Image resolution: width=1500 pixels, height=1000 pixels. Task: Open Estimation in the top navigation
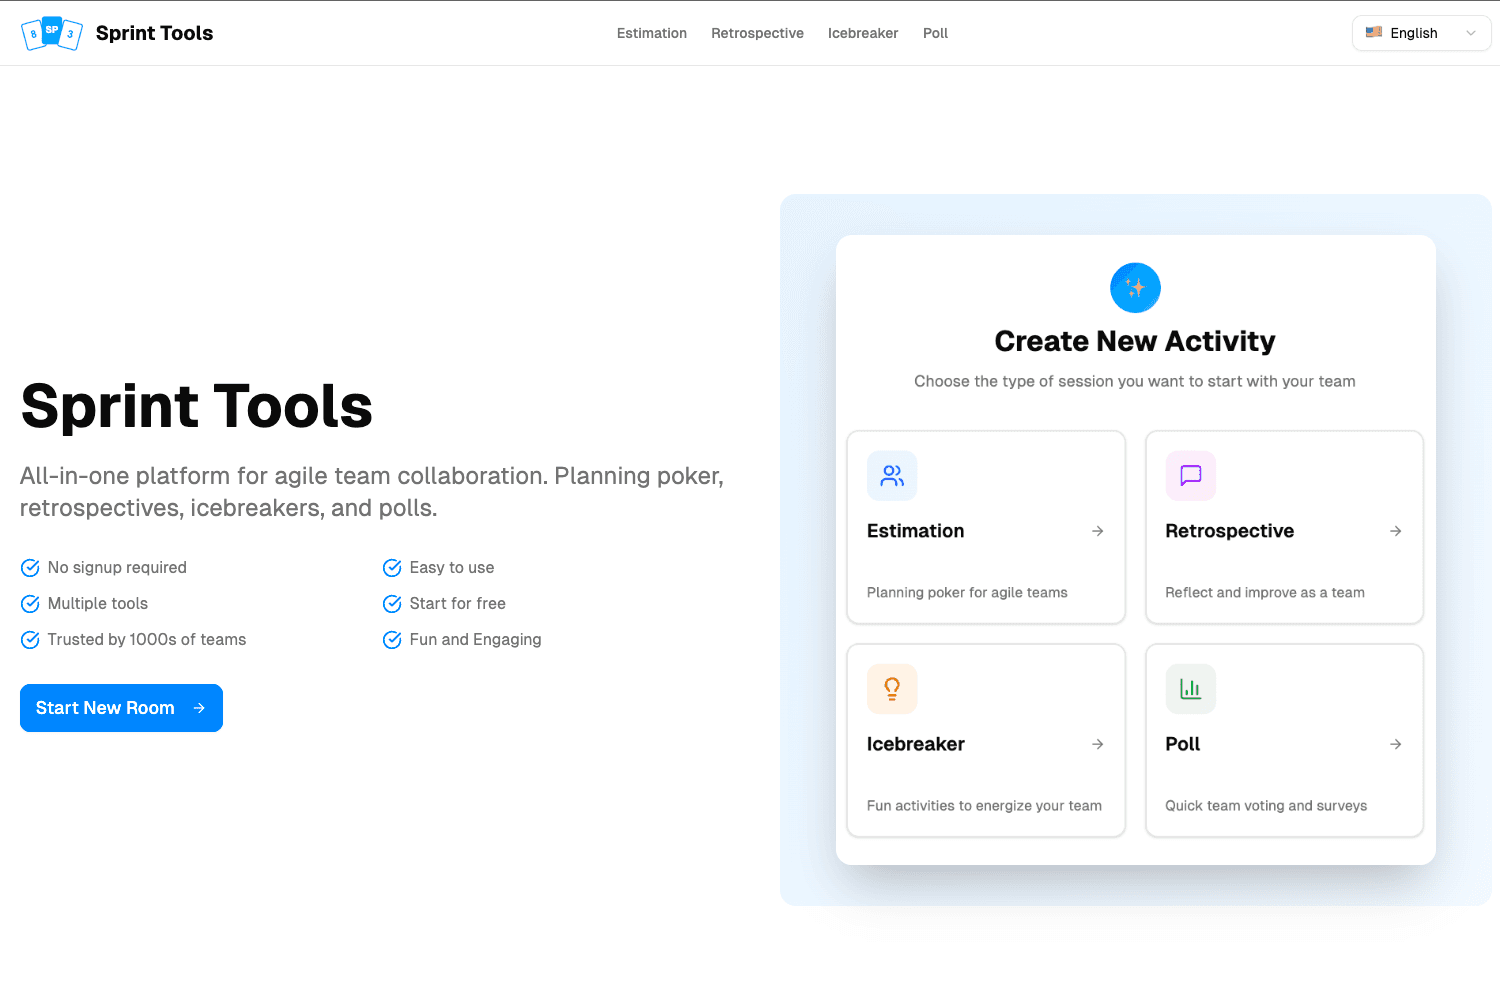(652, 33)
